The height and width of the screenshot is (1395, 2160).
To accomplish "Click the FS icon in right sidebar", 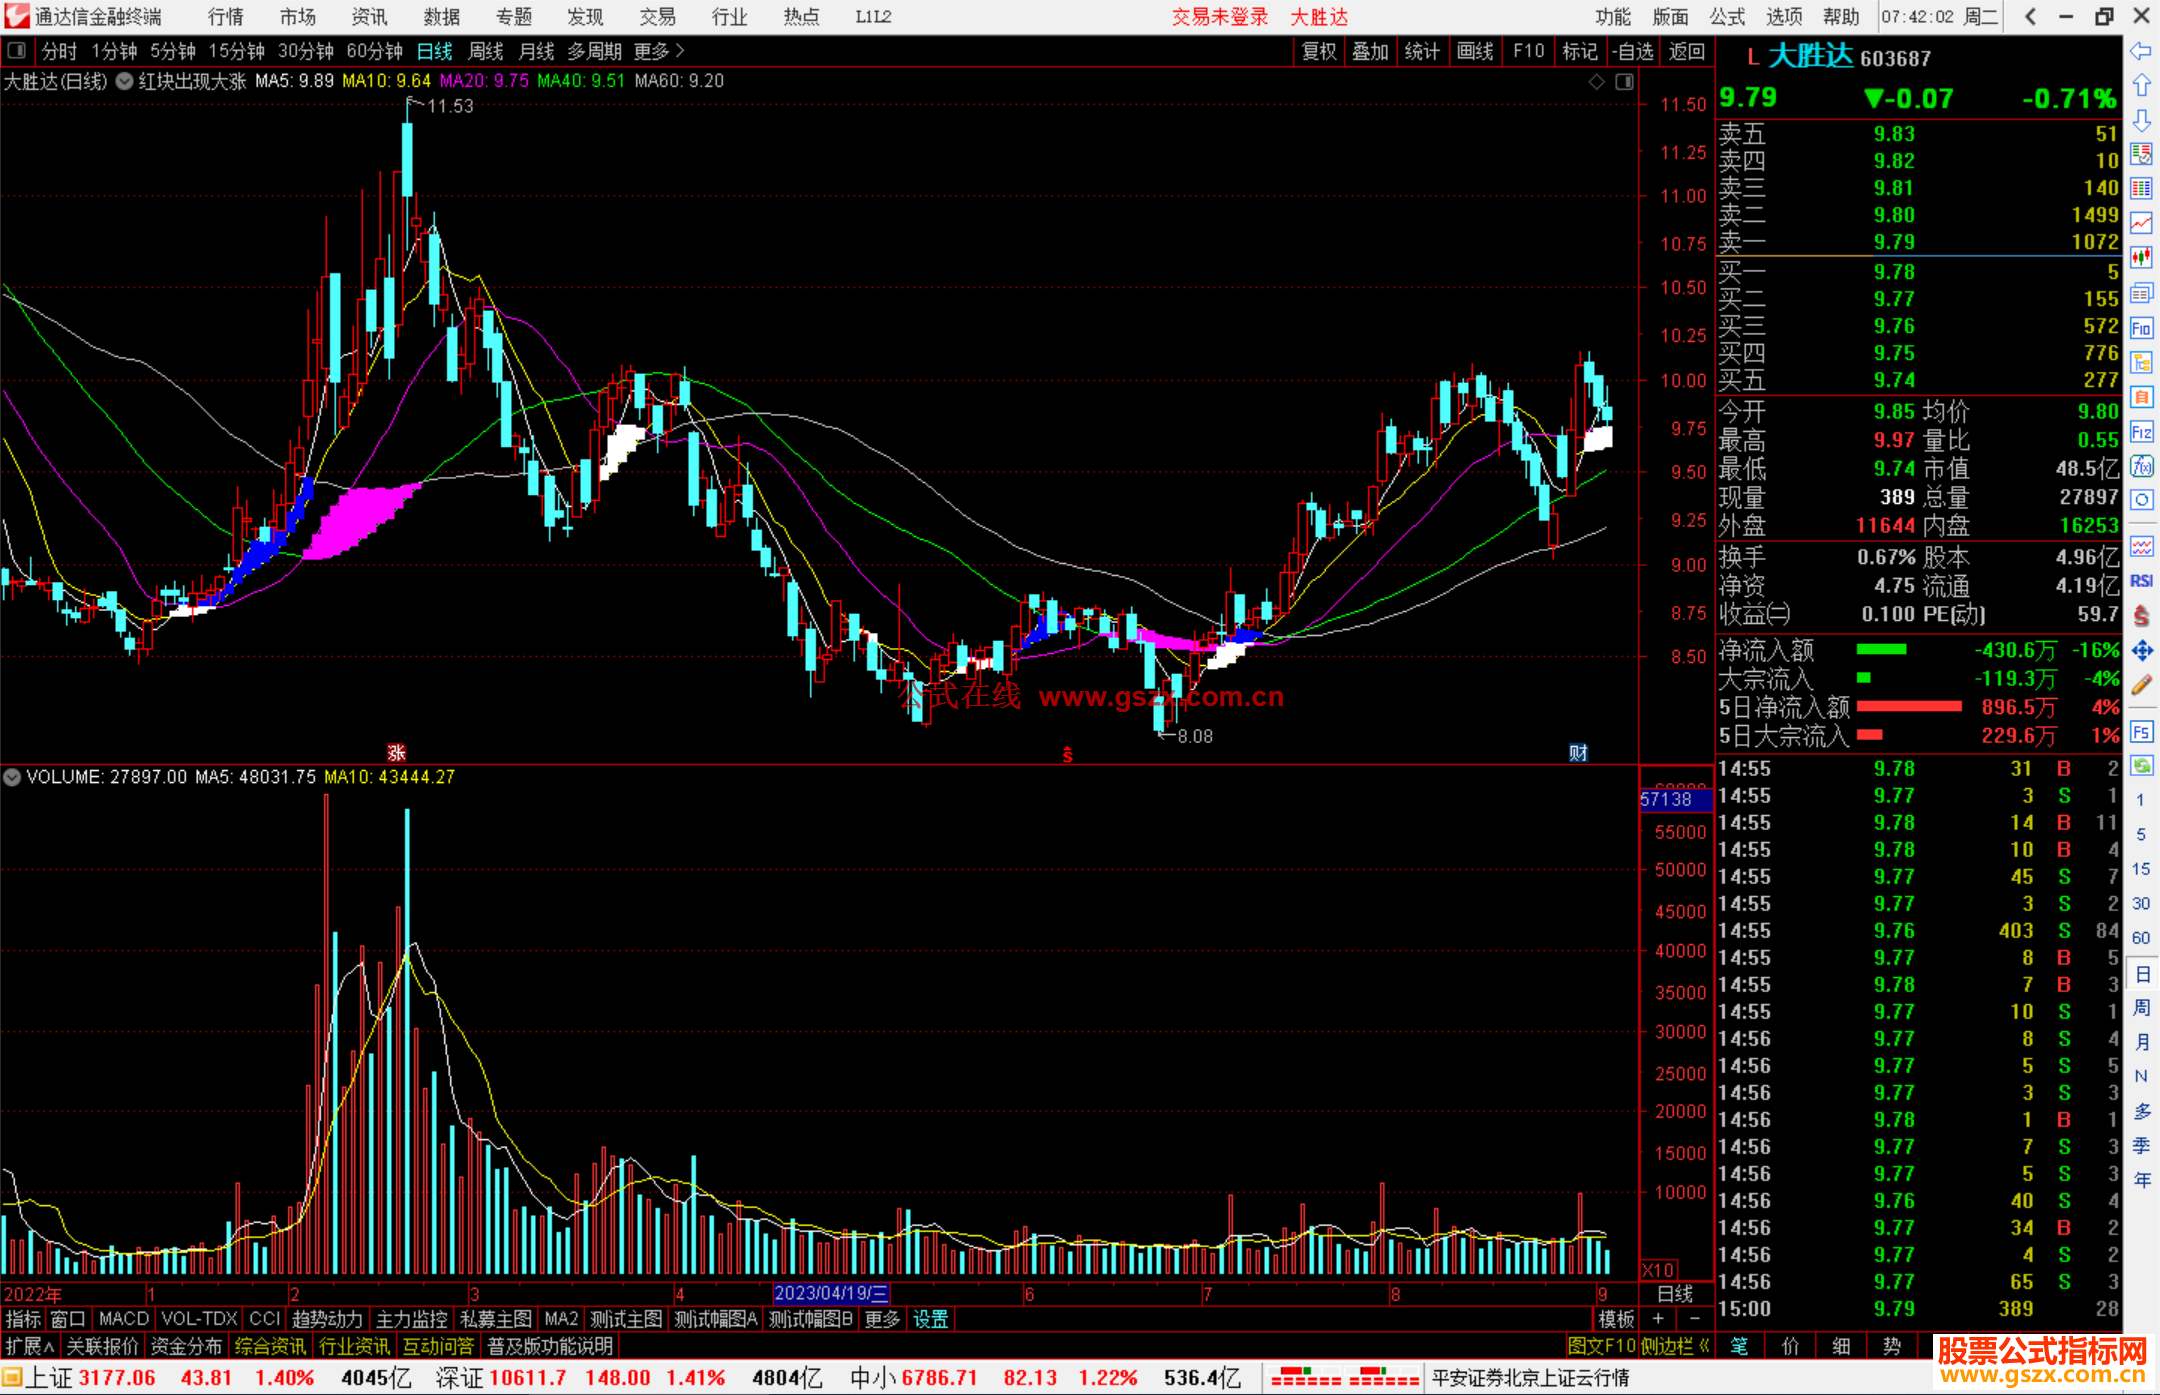I will (x=2141, y=732).
